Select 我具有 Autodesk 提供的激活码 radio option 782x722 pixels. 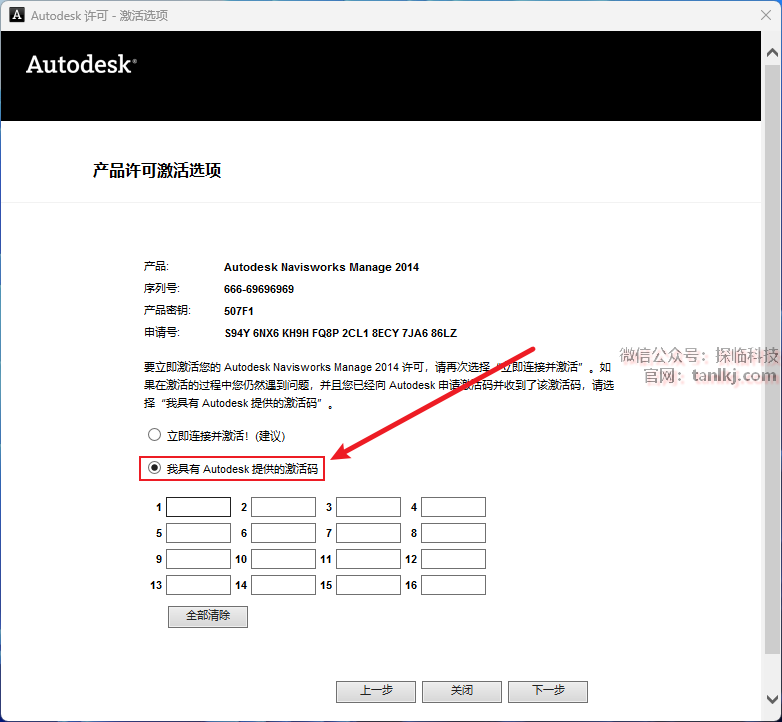click(154, 468)
